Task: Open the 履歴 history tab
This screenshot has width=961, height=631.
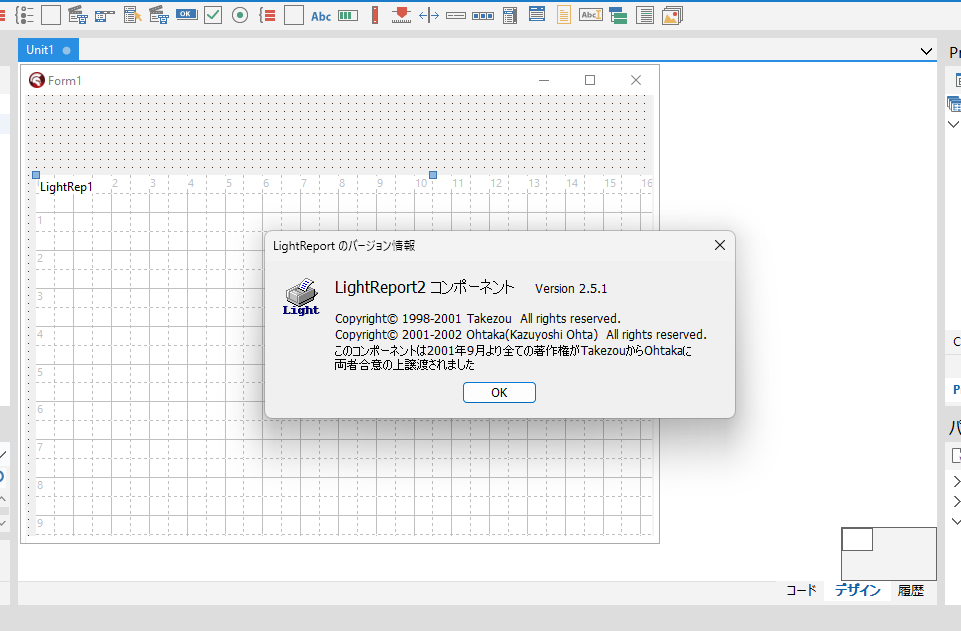Action: [x=910, y=590]
